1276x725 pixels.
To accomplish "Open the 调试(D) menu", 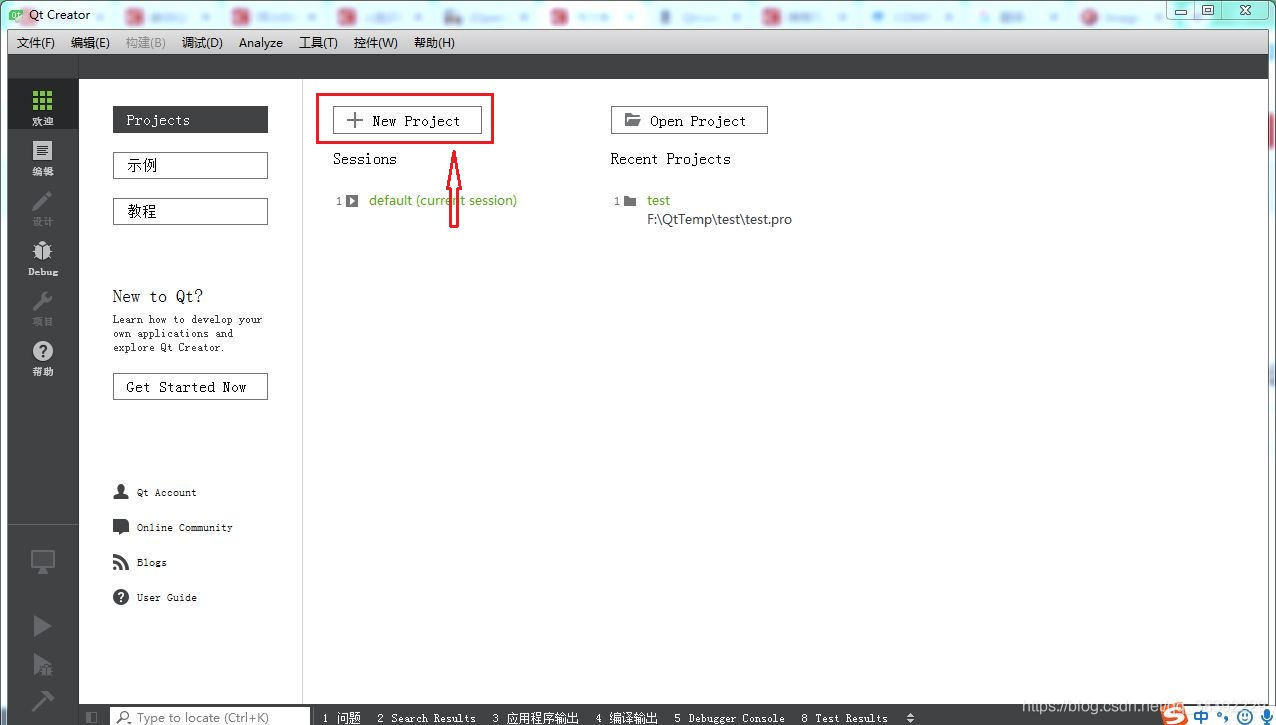I will [x=202, y=43].
